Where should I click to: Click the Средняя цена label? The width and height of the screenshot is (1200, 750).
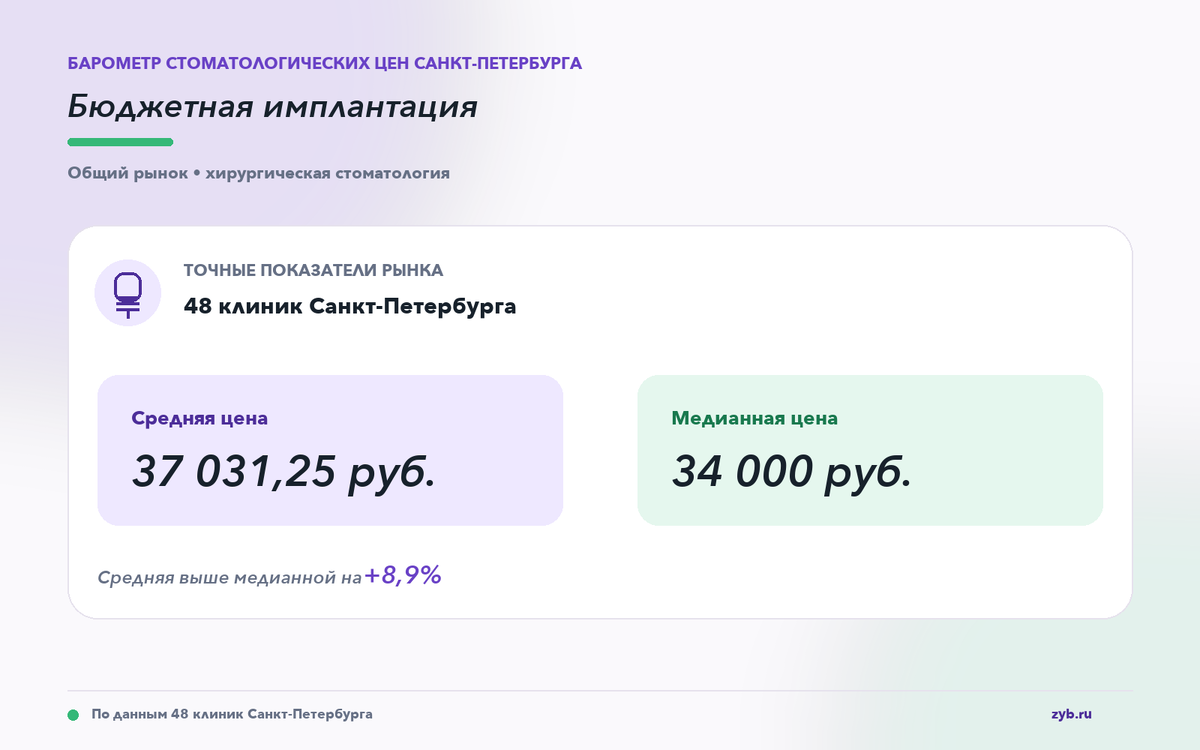200,418
